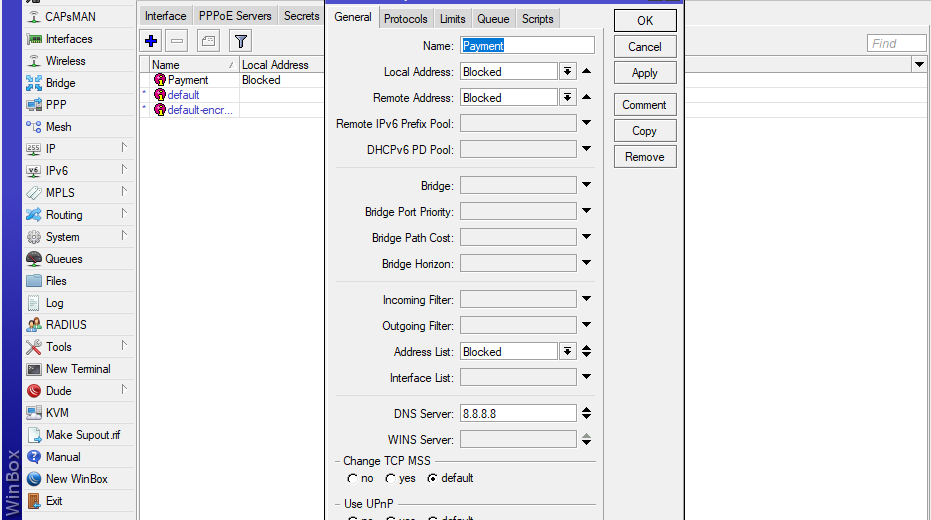The width and height of the screenshot is (931, 520).
Task: Open the RADIUS sidebar item
Action: click(66, 325)
